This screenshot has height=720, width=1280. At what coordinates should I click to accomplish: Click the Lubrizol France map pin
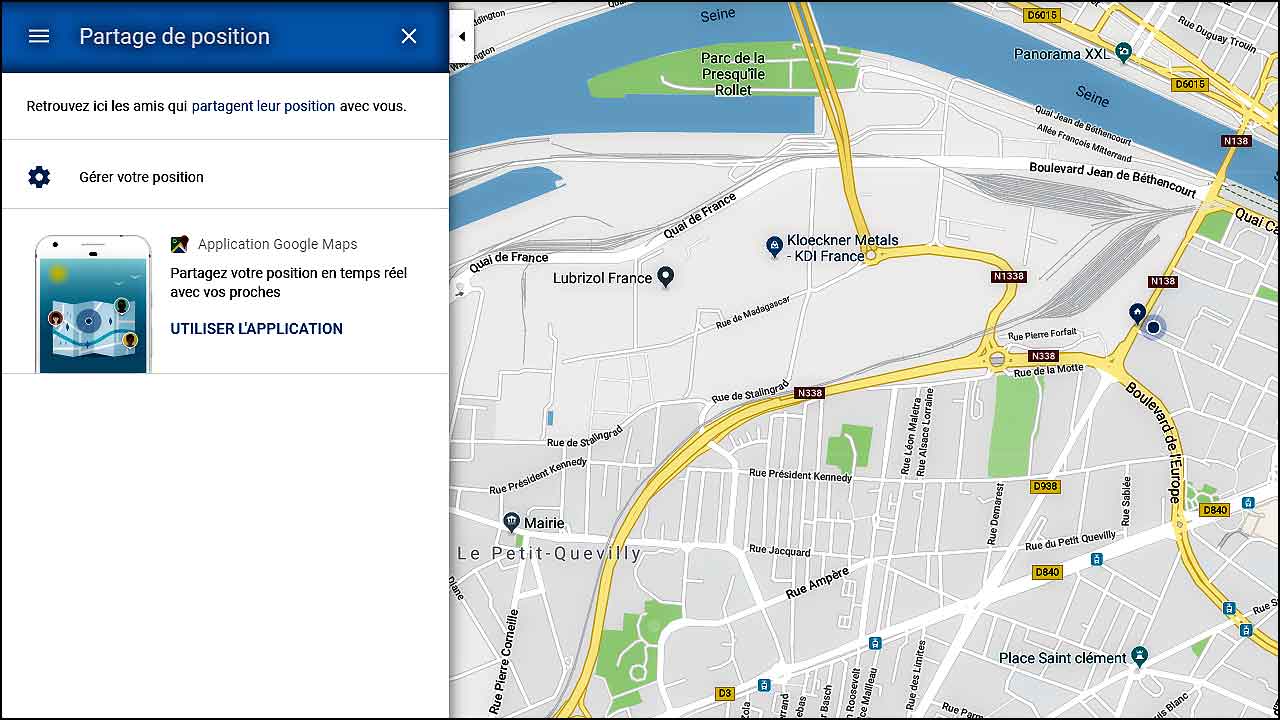[665, 277]
